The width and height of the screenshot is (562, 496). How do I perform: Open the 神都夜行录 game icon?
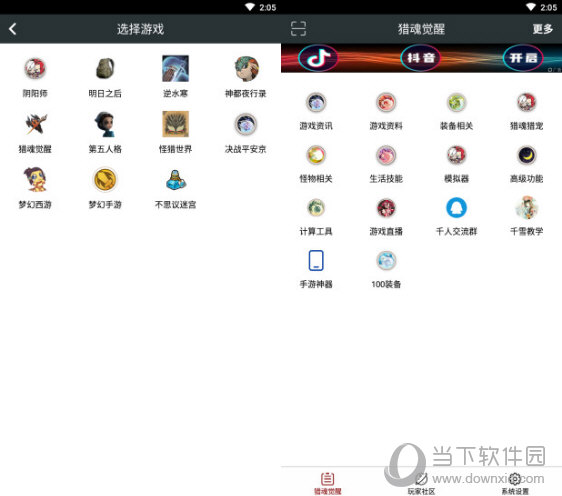click(246, 68)
